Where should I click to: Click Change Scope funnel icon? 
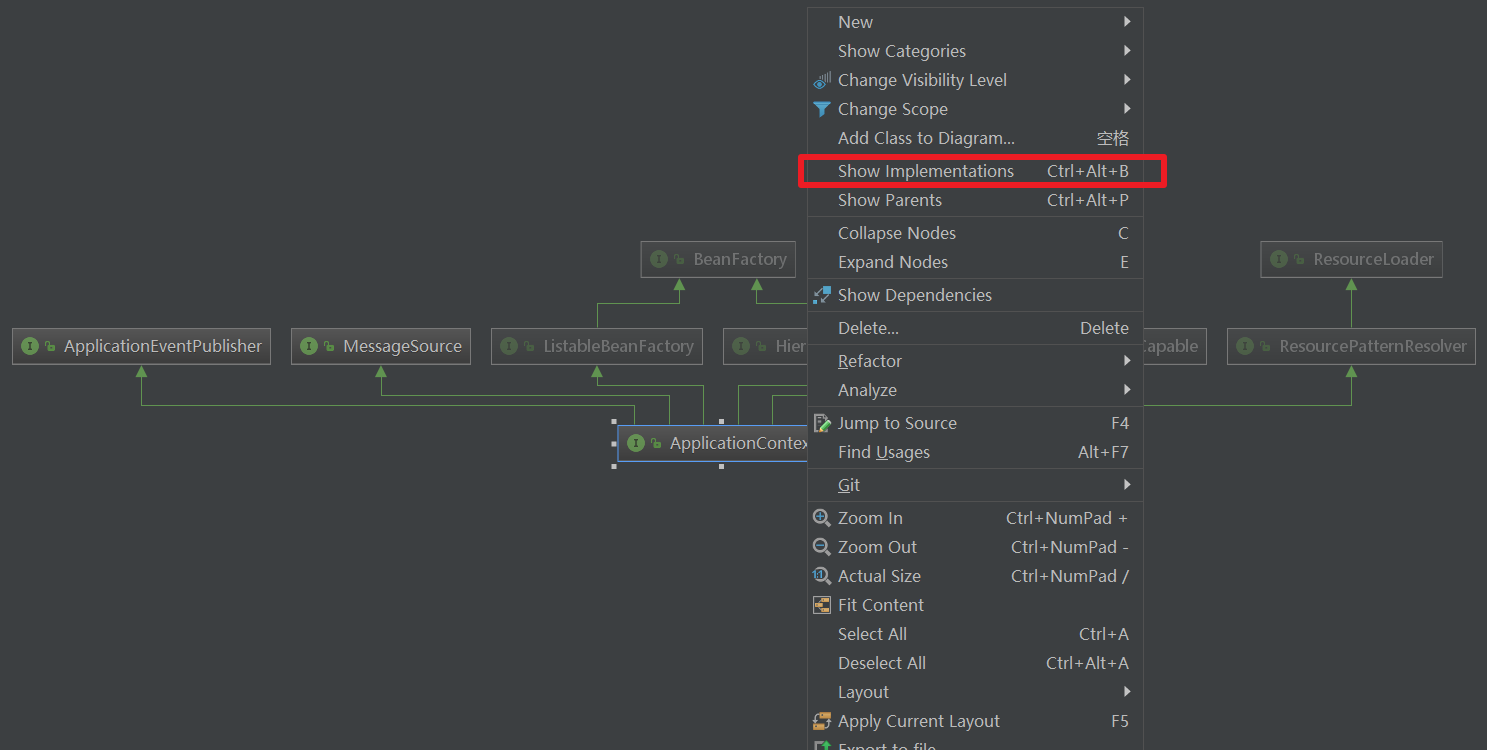point(822,109)
